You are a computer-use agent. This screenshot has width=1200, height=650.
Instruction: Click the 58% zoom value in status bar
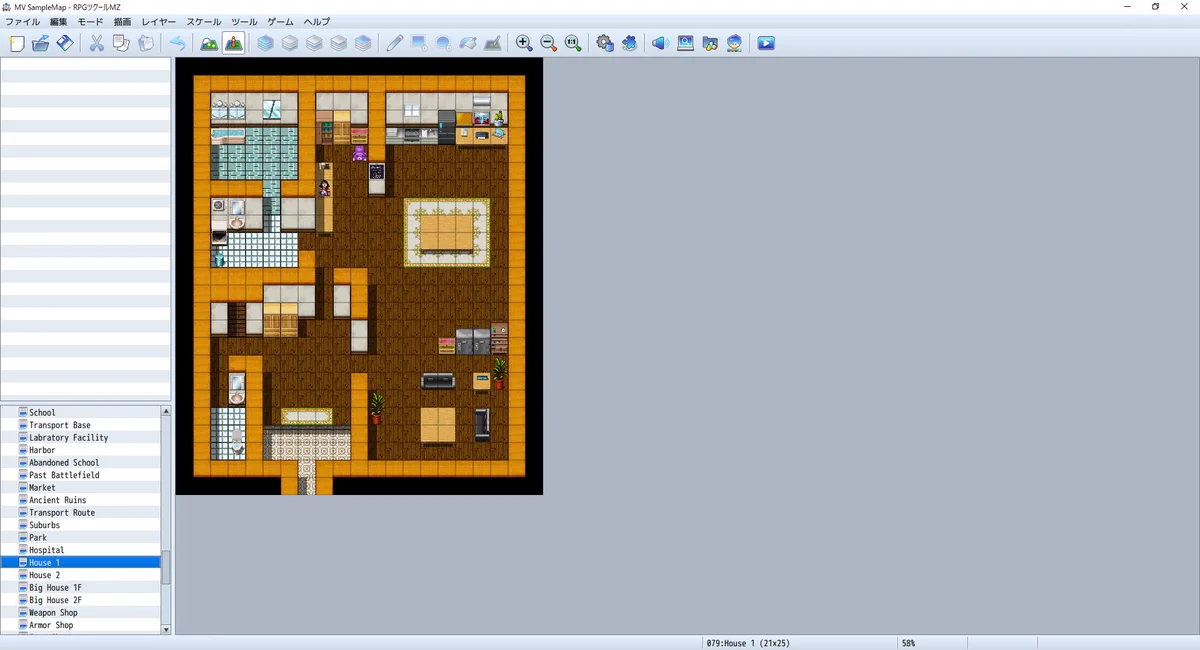[x=909, y=643]
